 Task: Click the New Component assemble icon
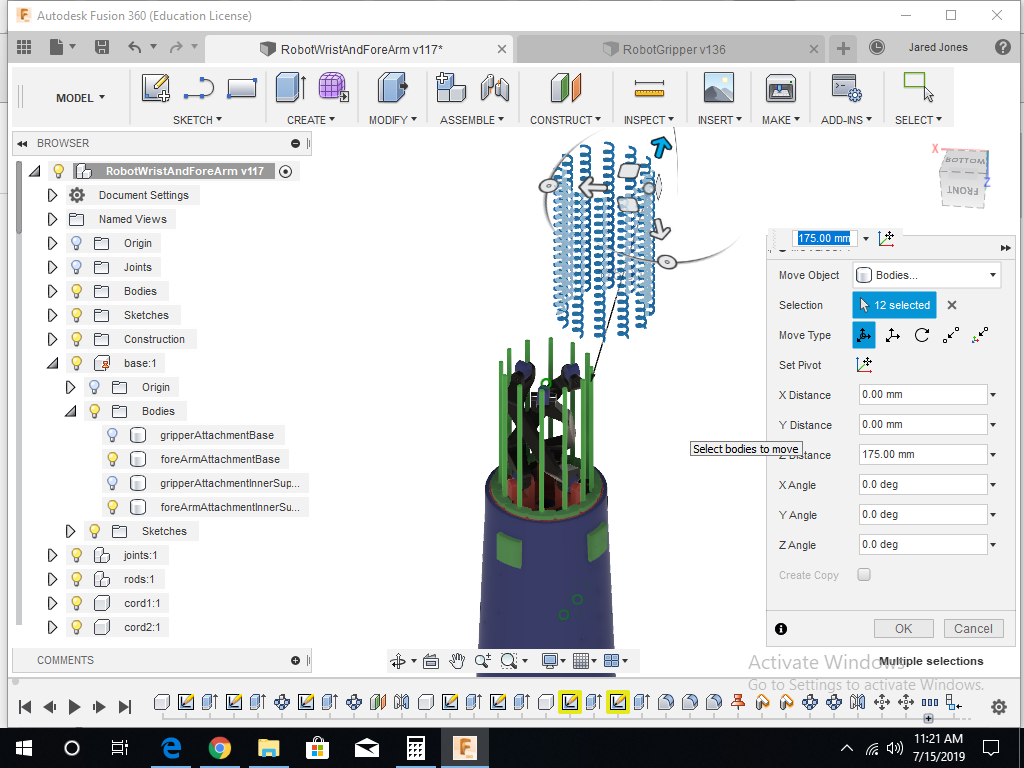point(451,88)
